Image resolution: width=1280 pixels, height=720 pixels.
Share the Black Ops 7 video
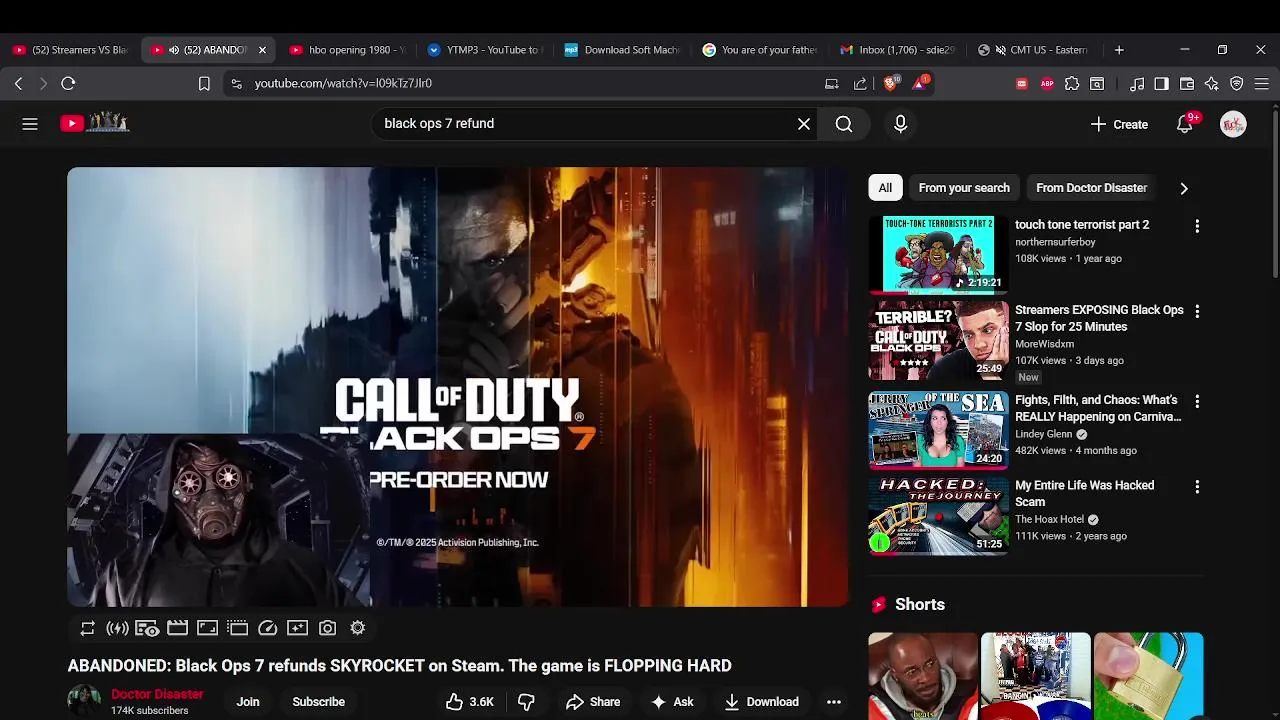pos(593,702)
